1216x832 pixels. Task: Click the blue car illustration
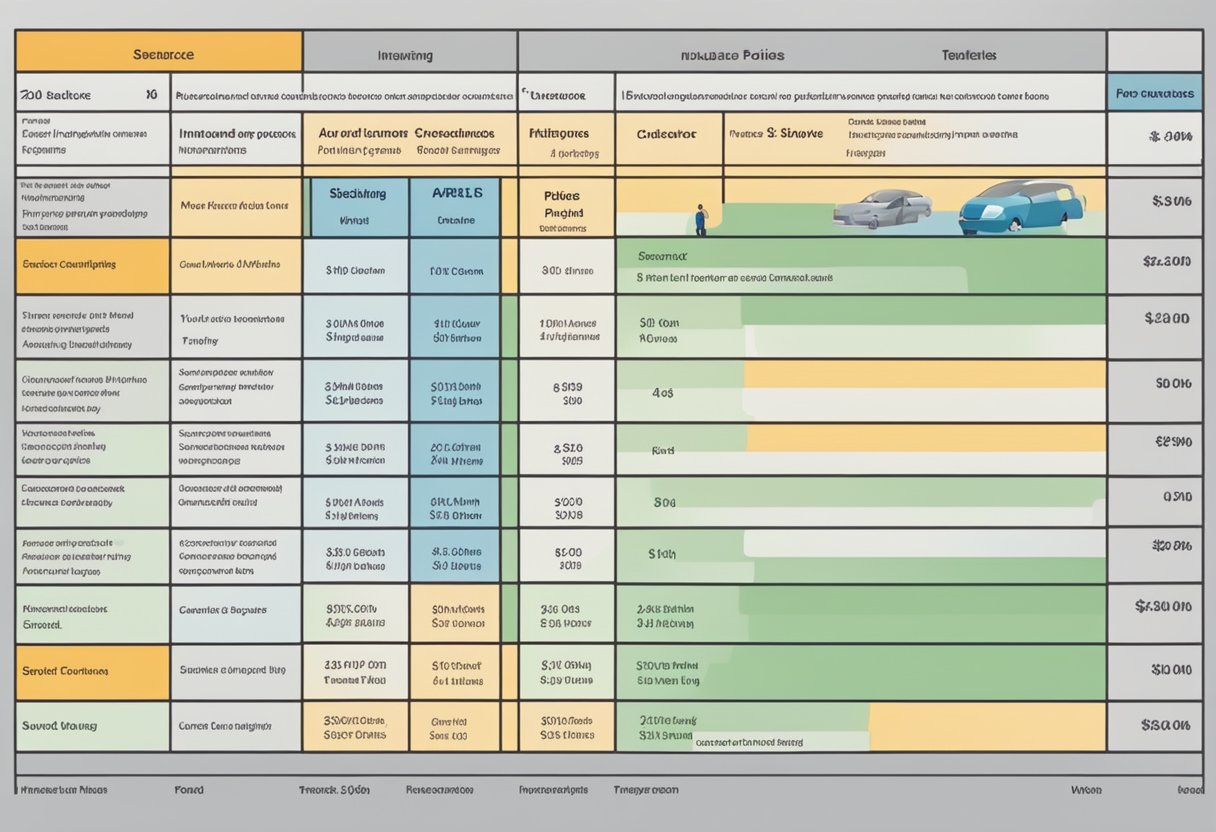(1021, 207)
